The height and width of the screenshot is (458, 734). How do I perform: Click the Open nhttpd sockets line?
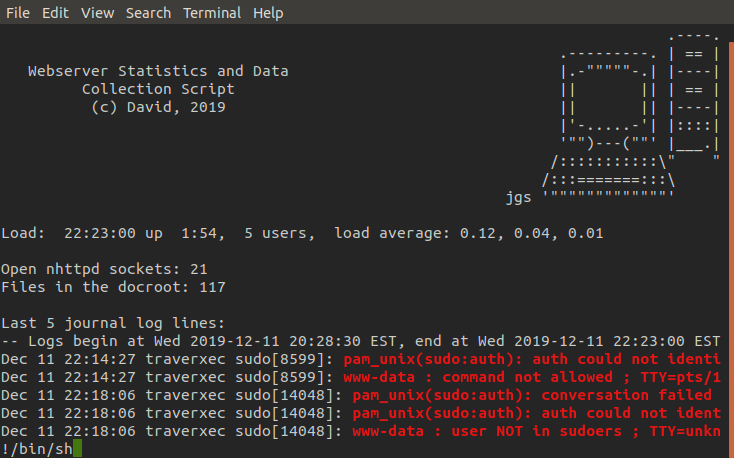tap(104, 269)
